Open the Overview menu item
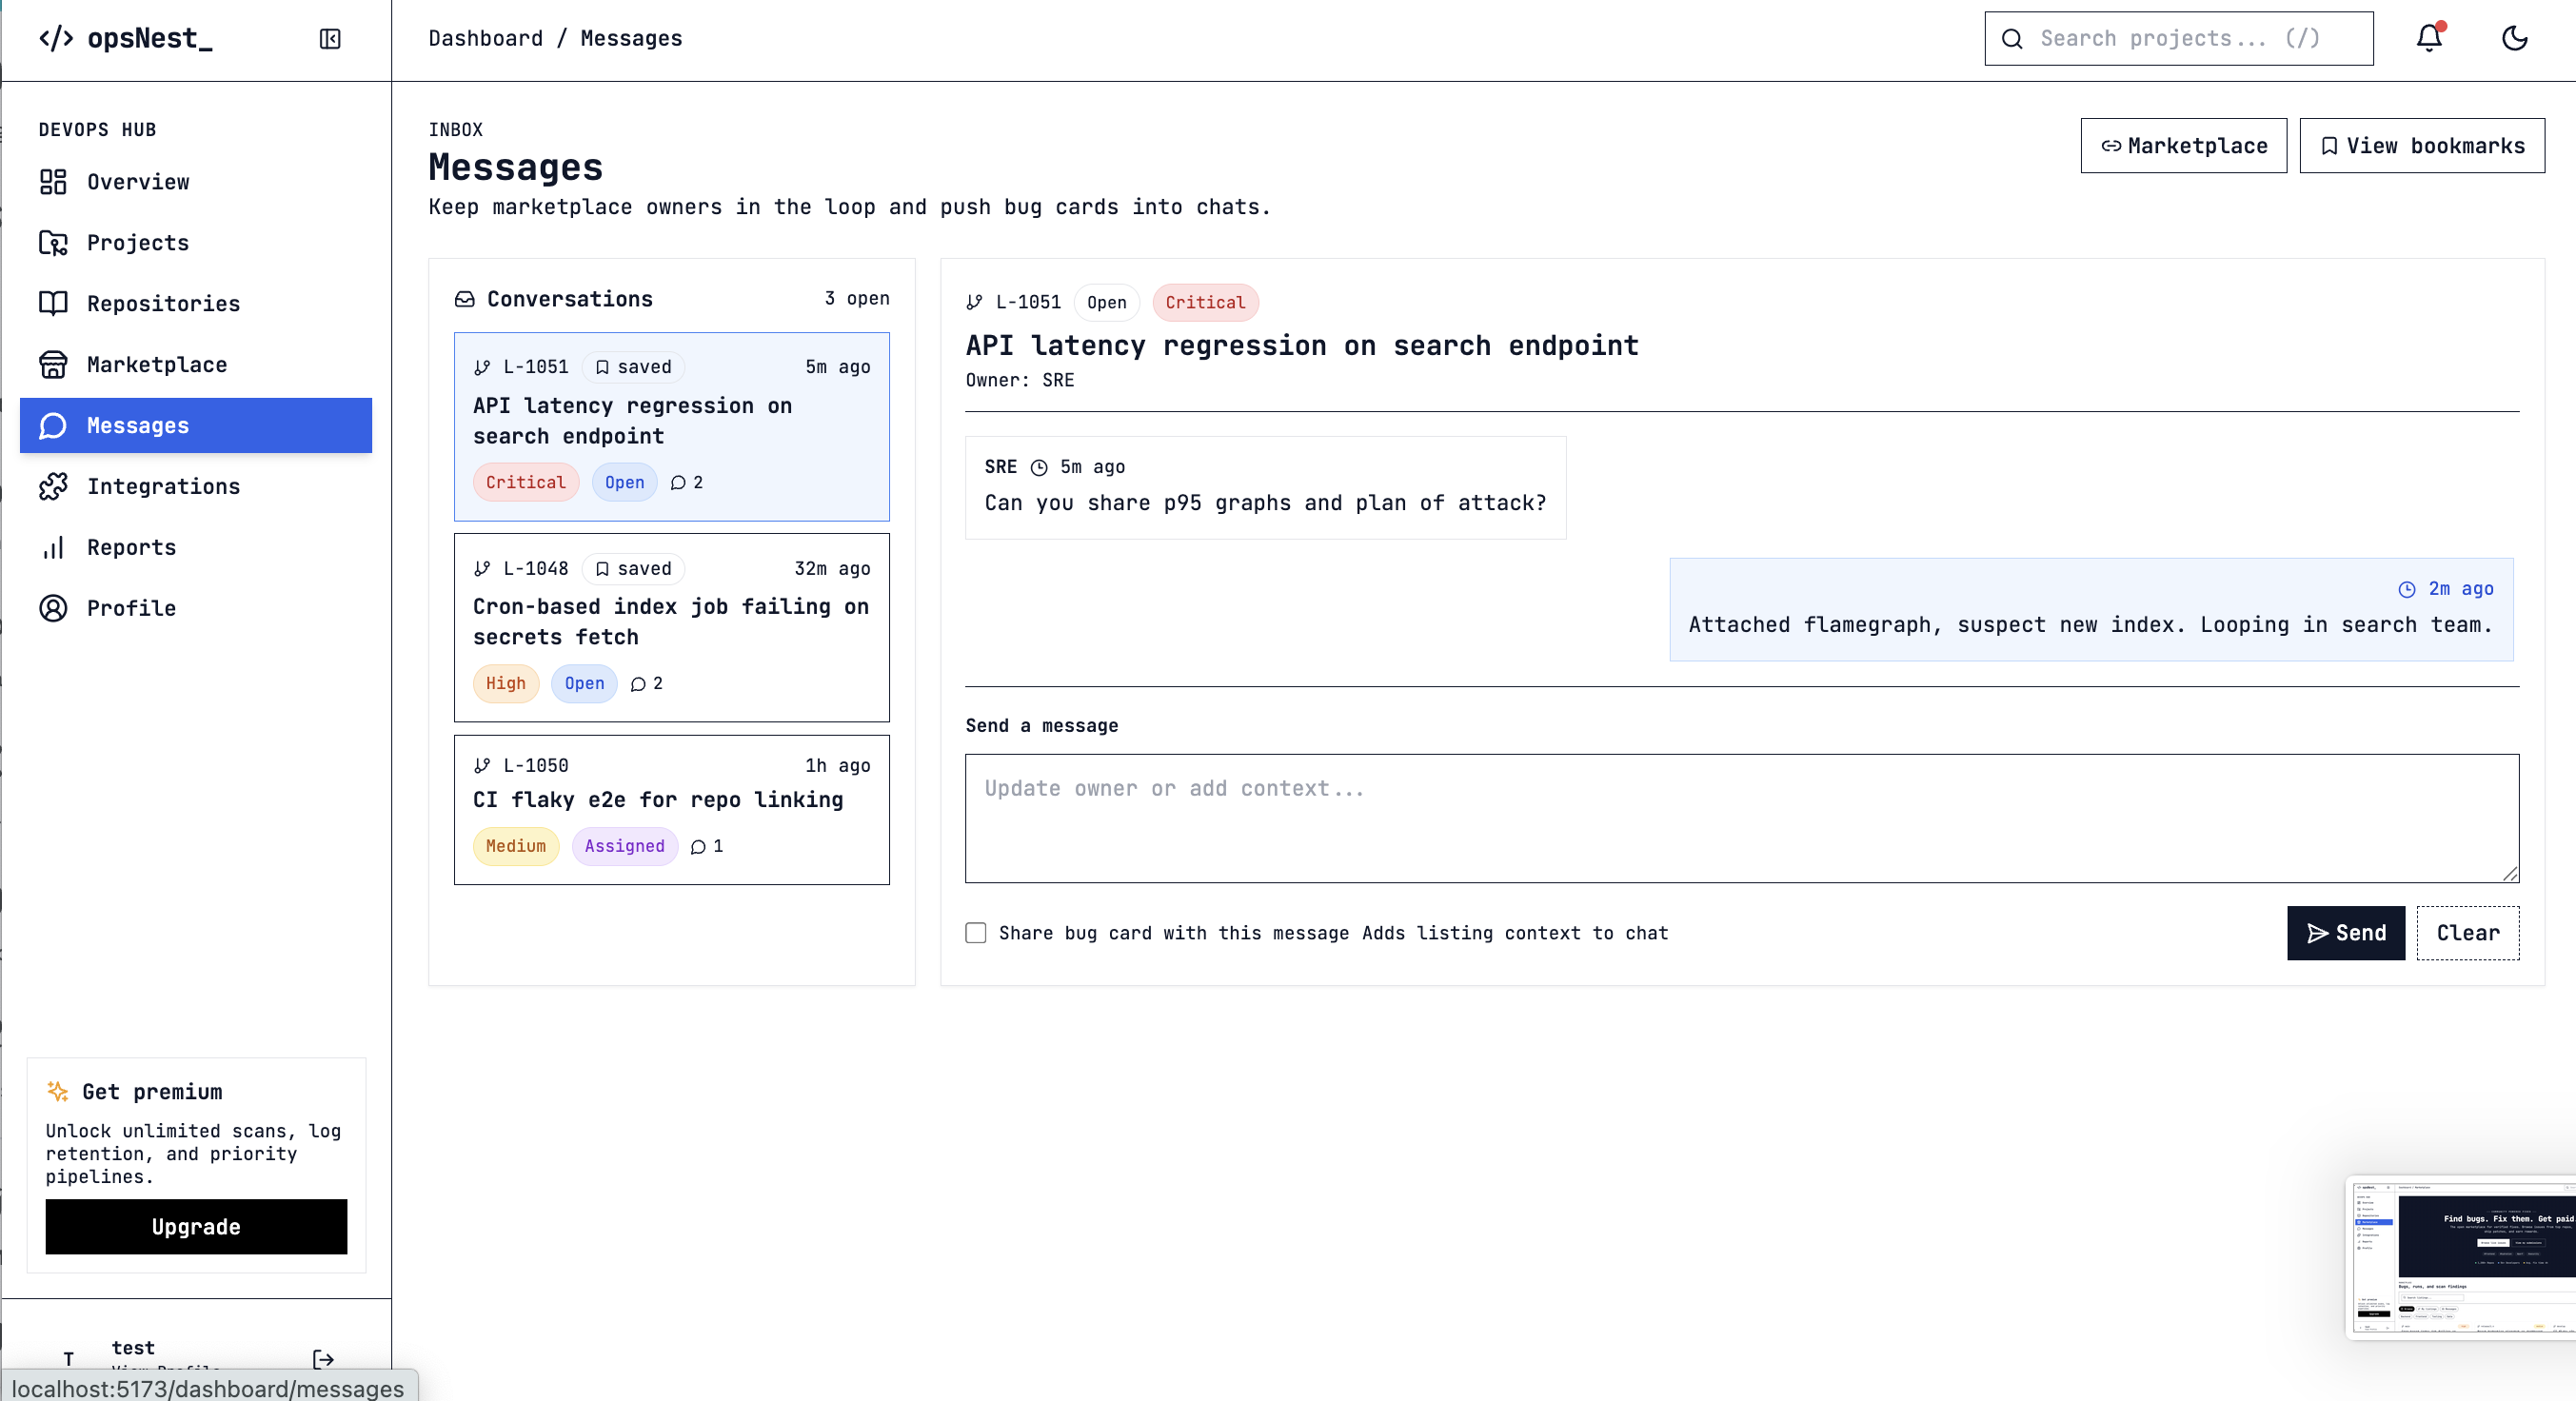Viewport: 2576px width, 1401px height. tap(137, 182)
